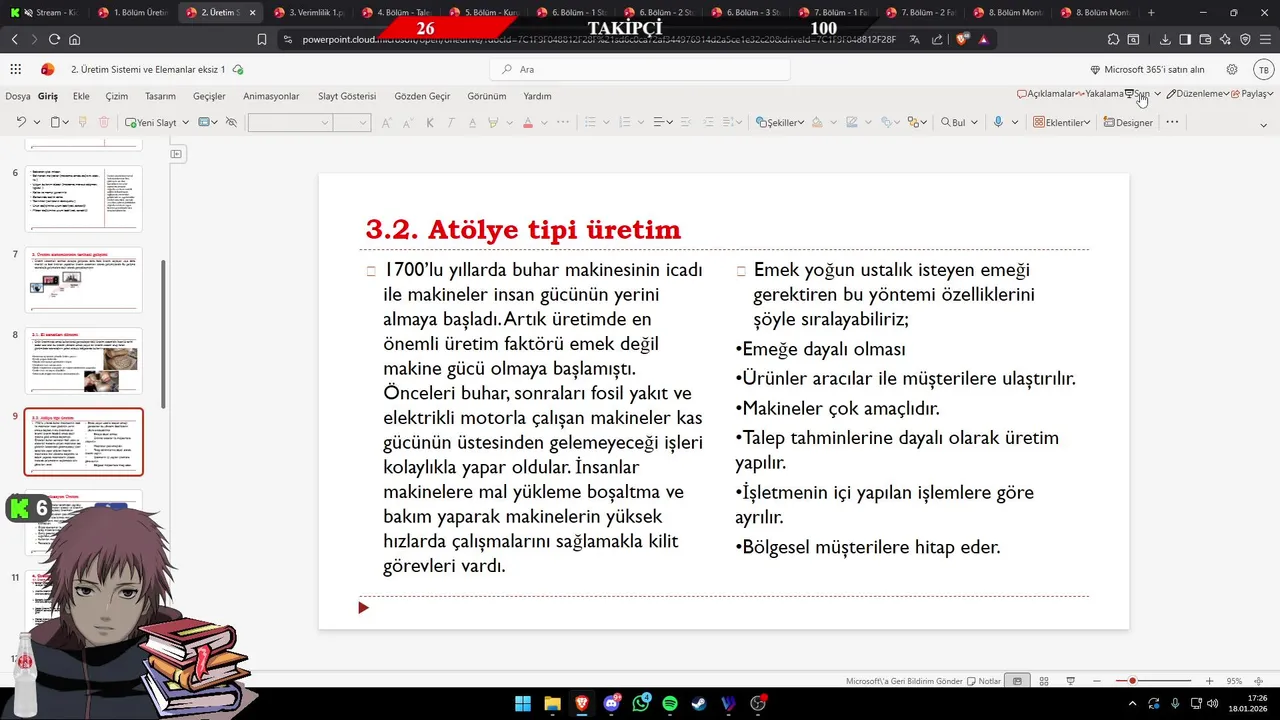Click the shape outline pen icon
The height and width of the screenshot is (720, 1280).
[851, 122]
